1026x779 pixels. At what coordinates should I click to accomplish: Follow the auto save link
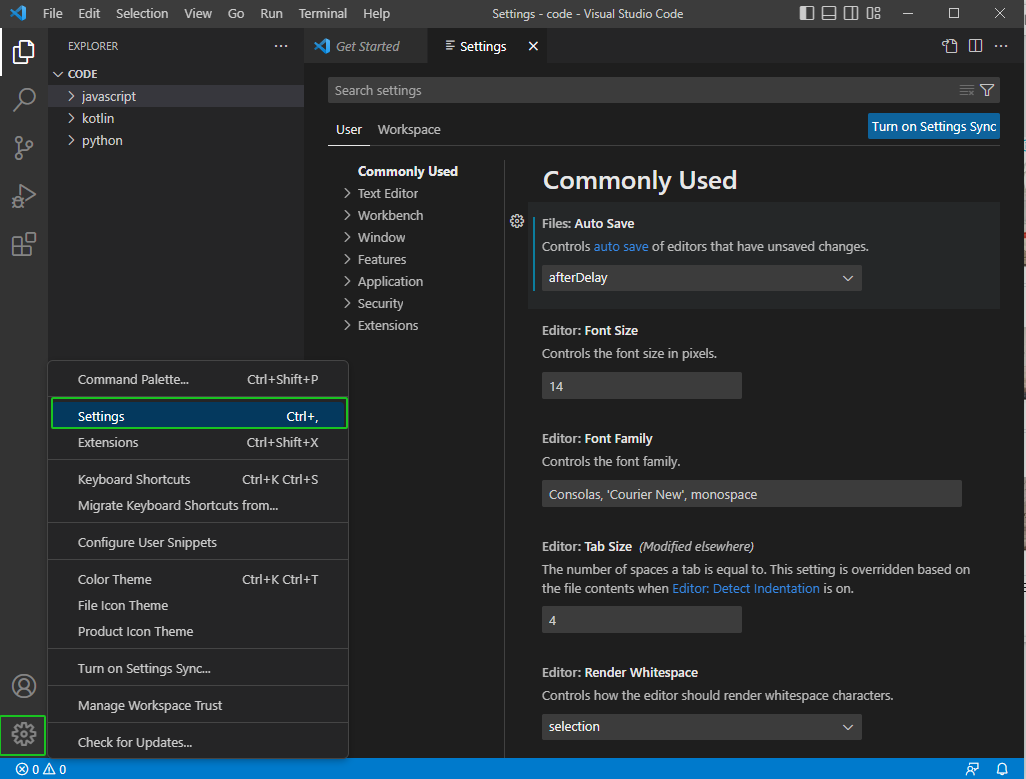pyautogui.click(x=620, y=247)
